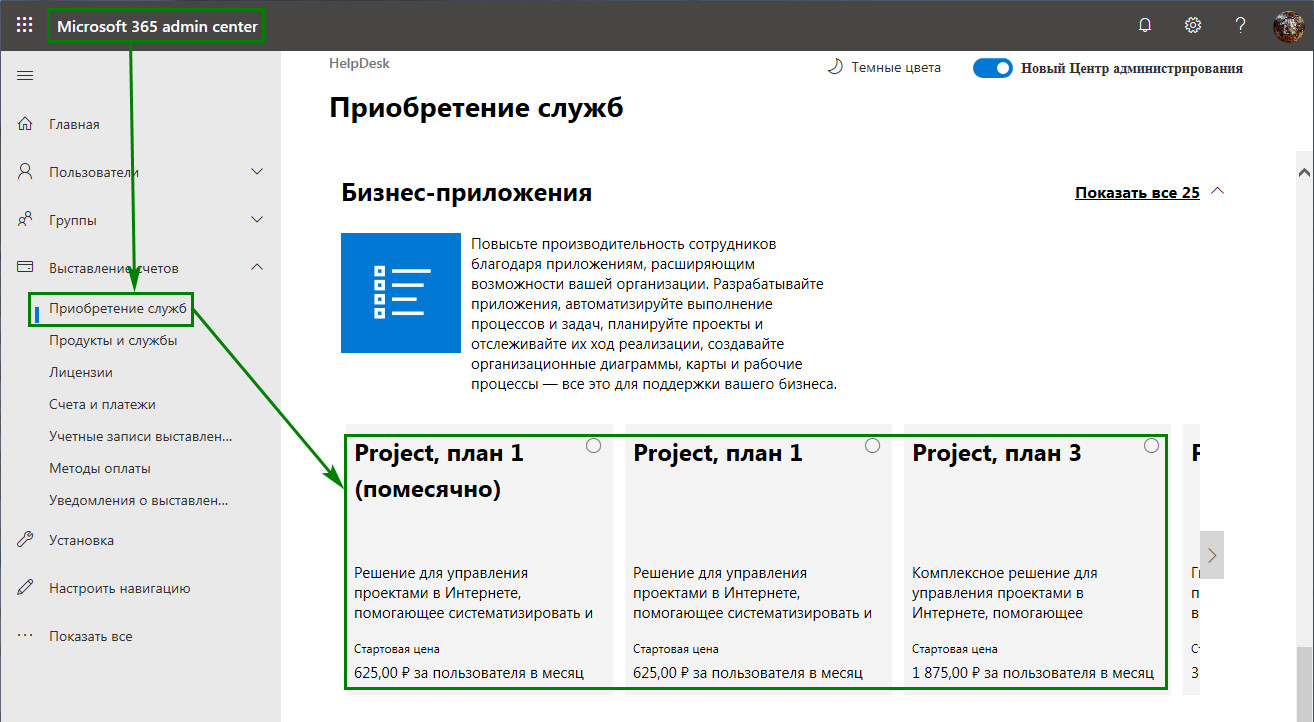The image size is (1314, 722).
Task: Click HelpDesk organization name
Action: 359,63
